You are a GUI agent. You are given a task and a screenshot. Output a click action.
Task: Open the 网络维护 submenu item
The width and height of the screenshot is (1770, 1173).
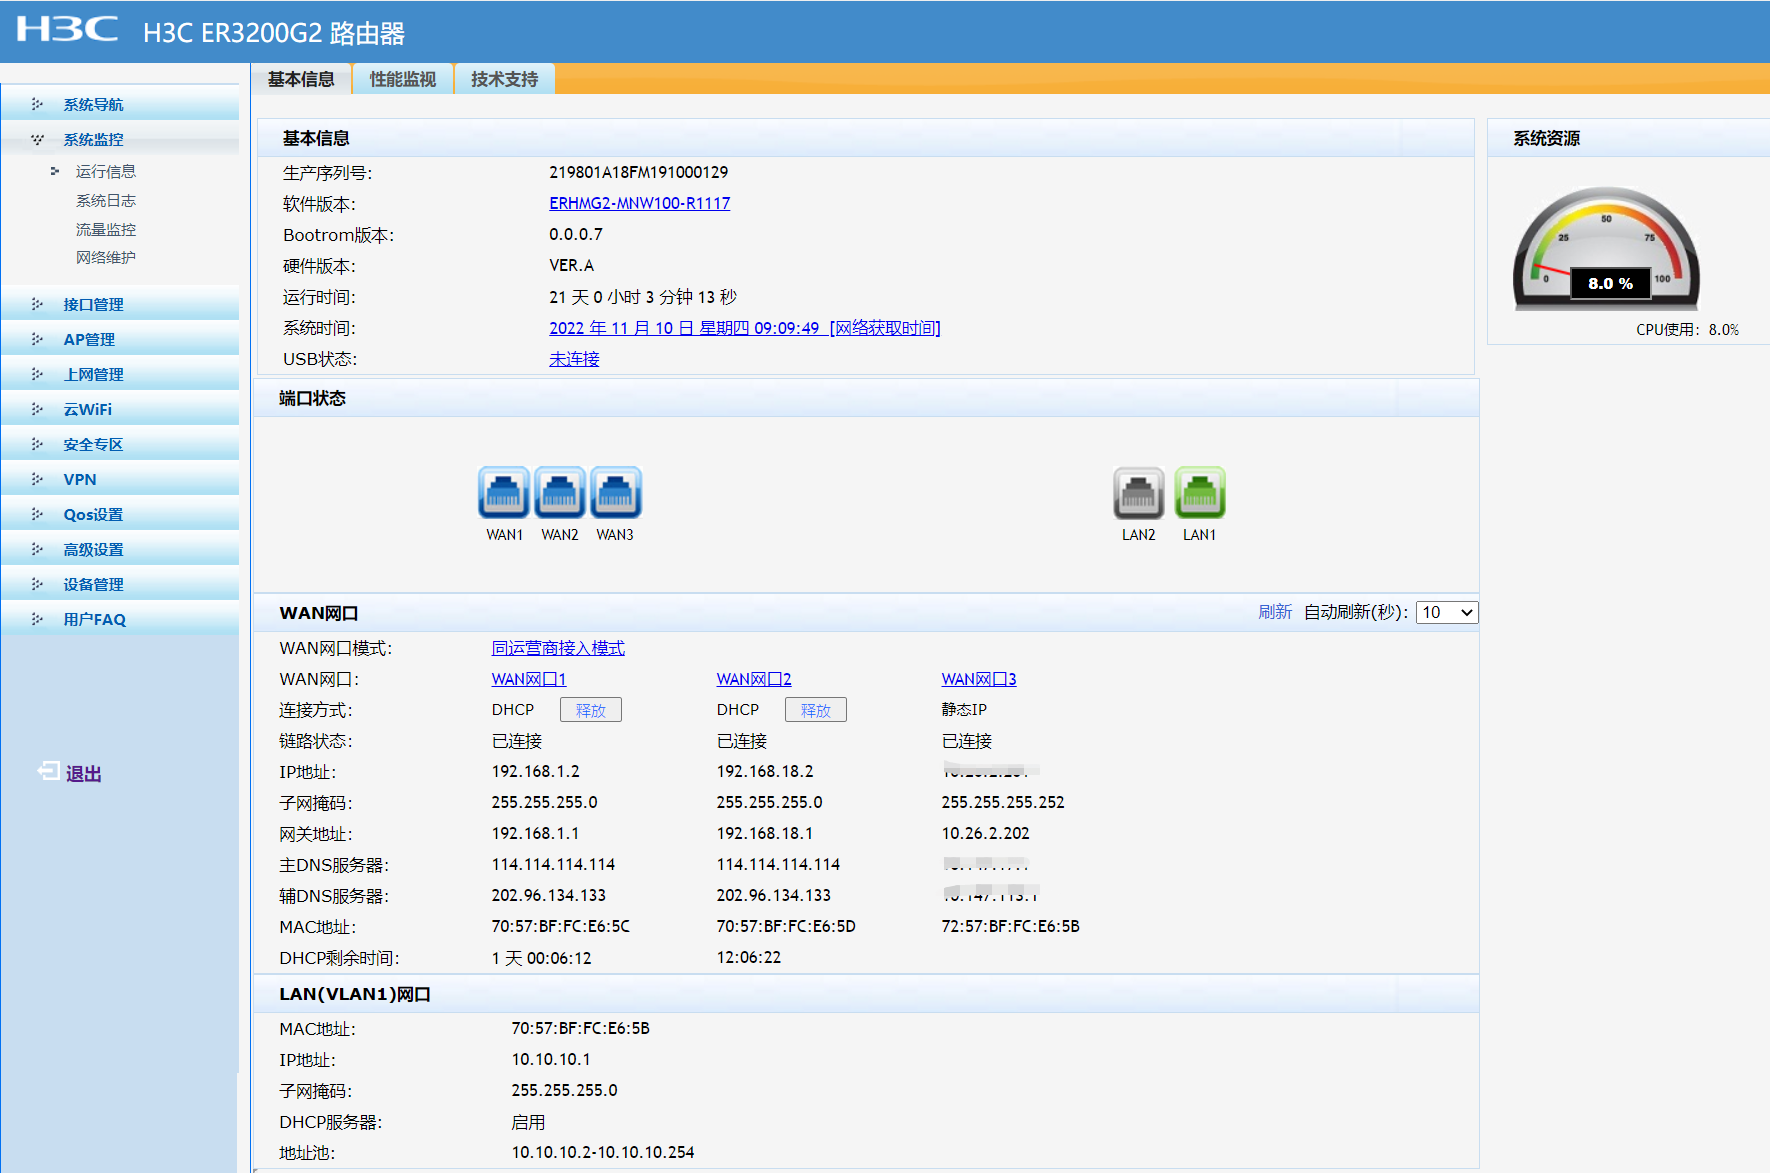106,257
